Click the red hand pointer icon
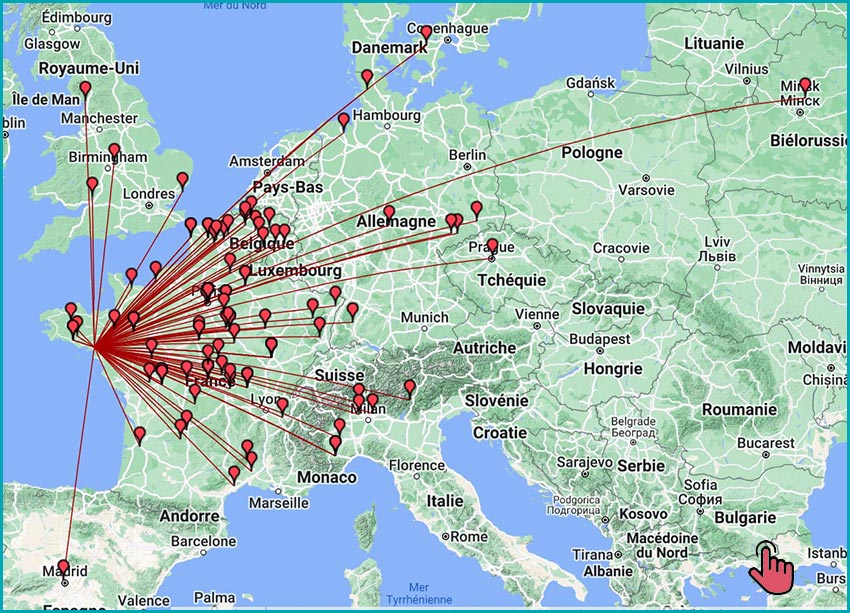This screenshot has height=613, width=850. tap(772, 565)
